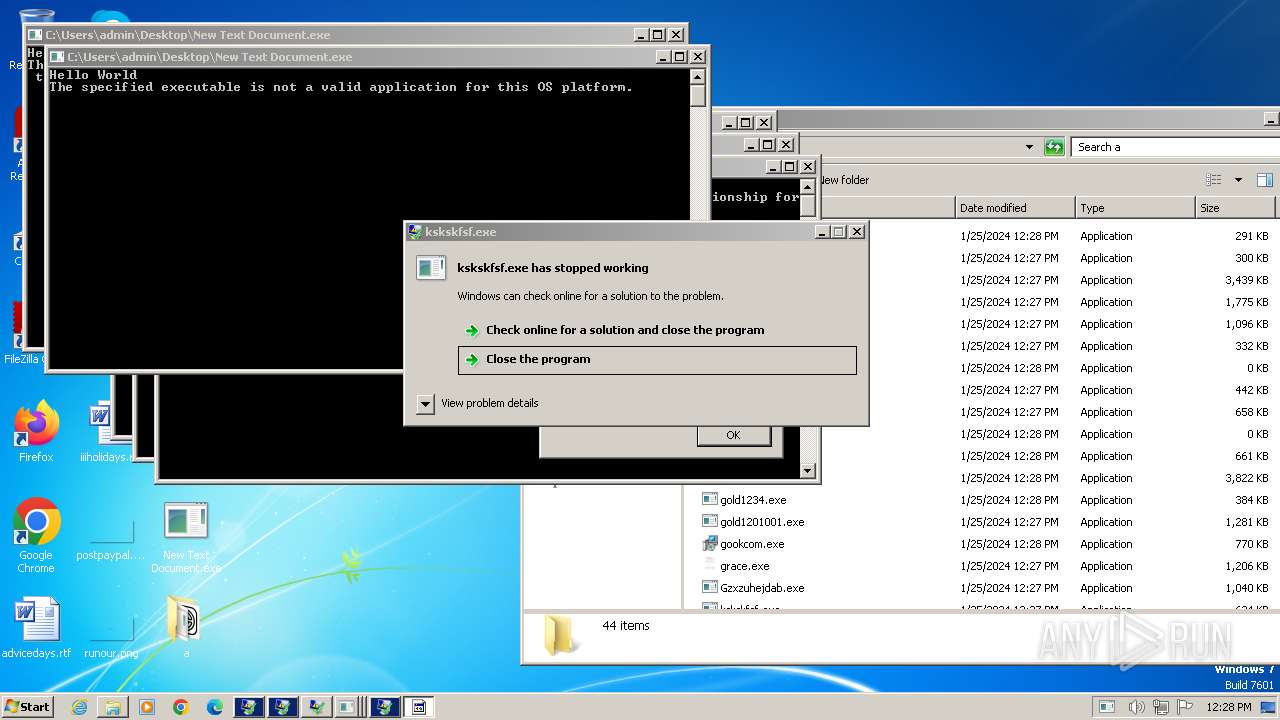Click the scroll-up arrow of front console window

click(x=698, y=77)
